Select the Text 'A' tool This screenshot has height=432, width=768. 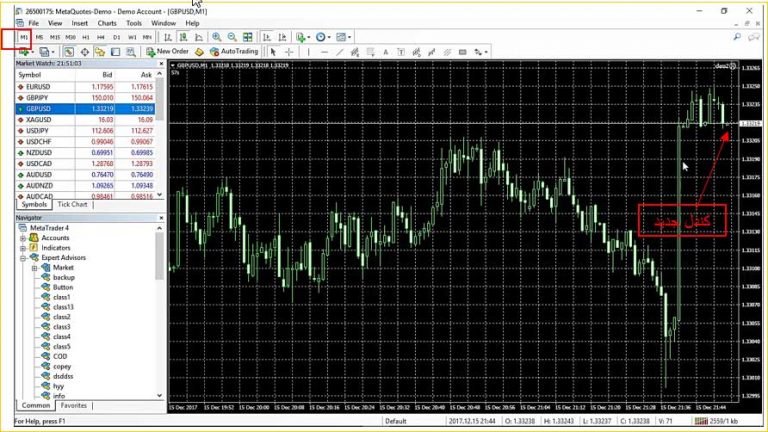[385, 52]
